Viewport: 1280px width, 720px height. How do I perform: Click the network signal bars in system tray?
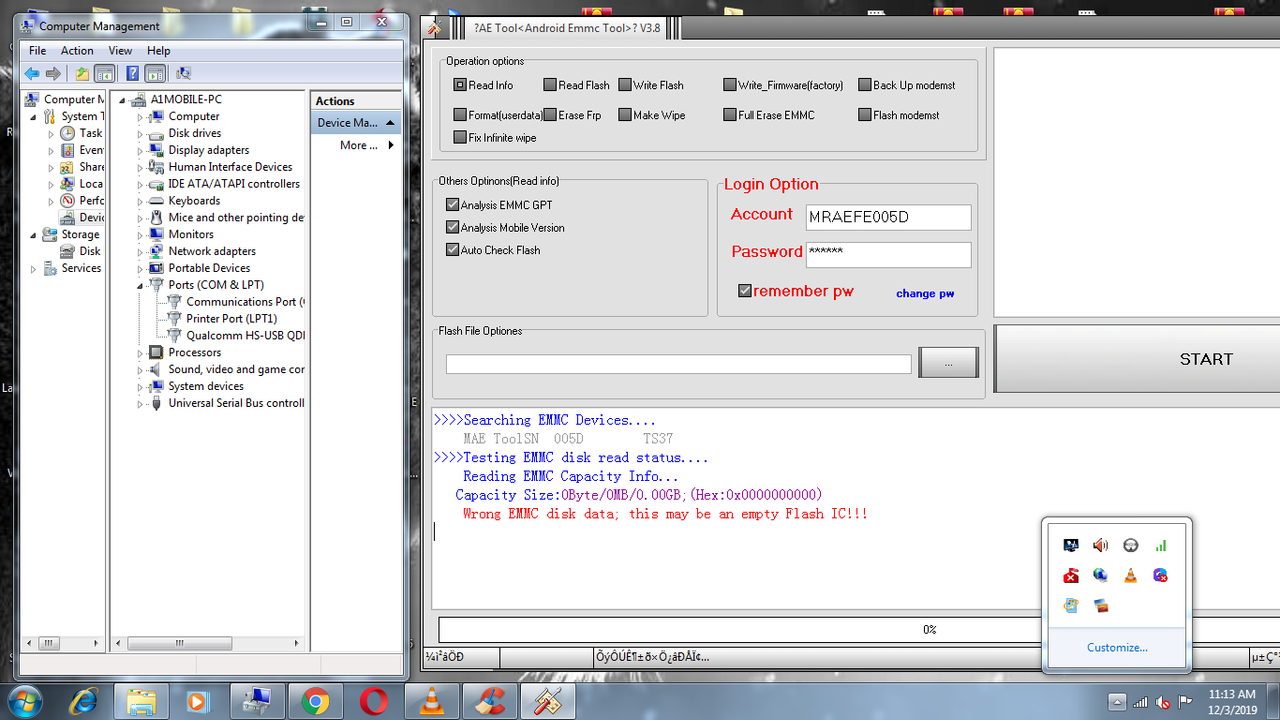pos(1141,702)
